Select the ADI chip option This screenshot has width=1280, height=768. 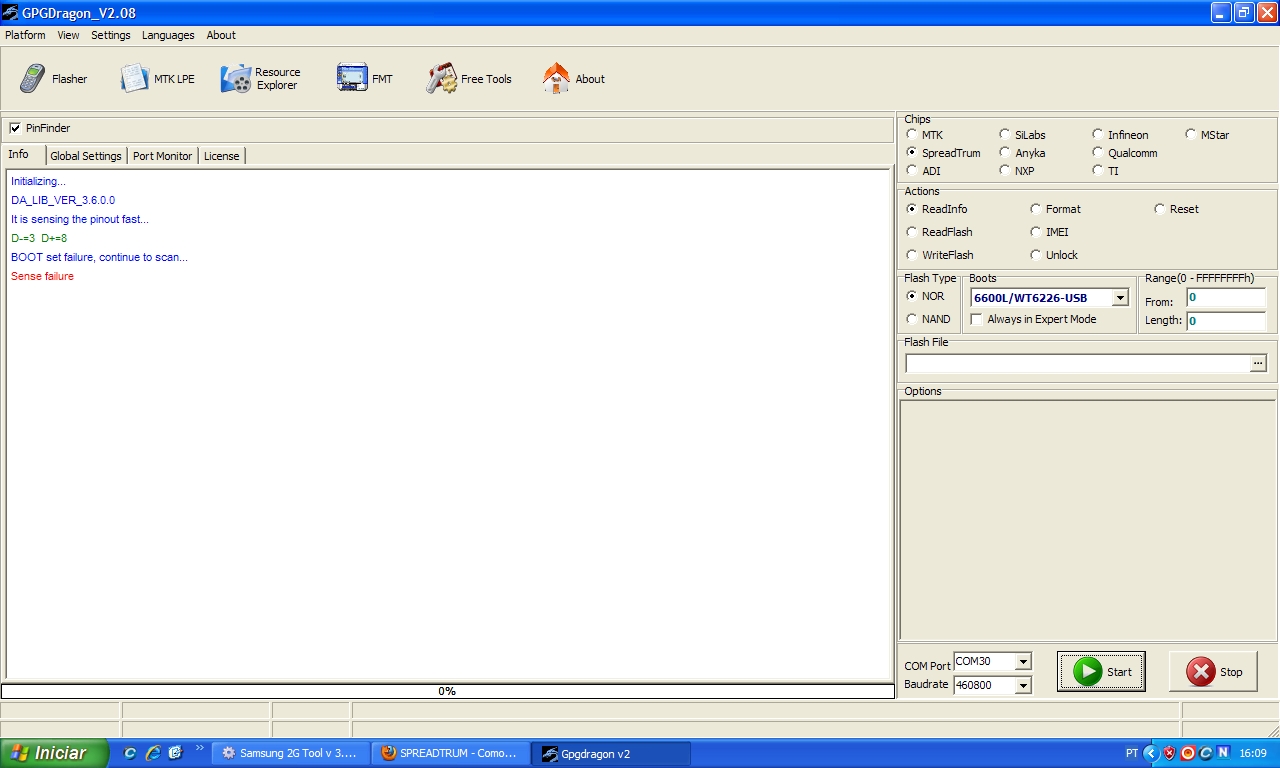[912, 171]
